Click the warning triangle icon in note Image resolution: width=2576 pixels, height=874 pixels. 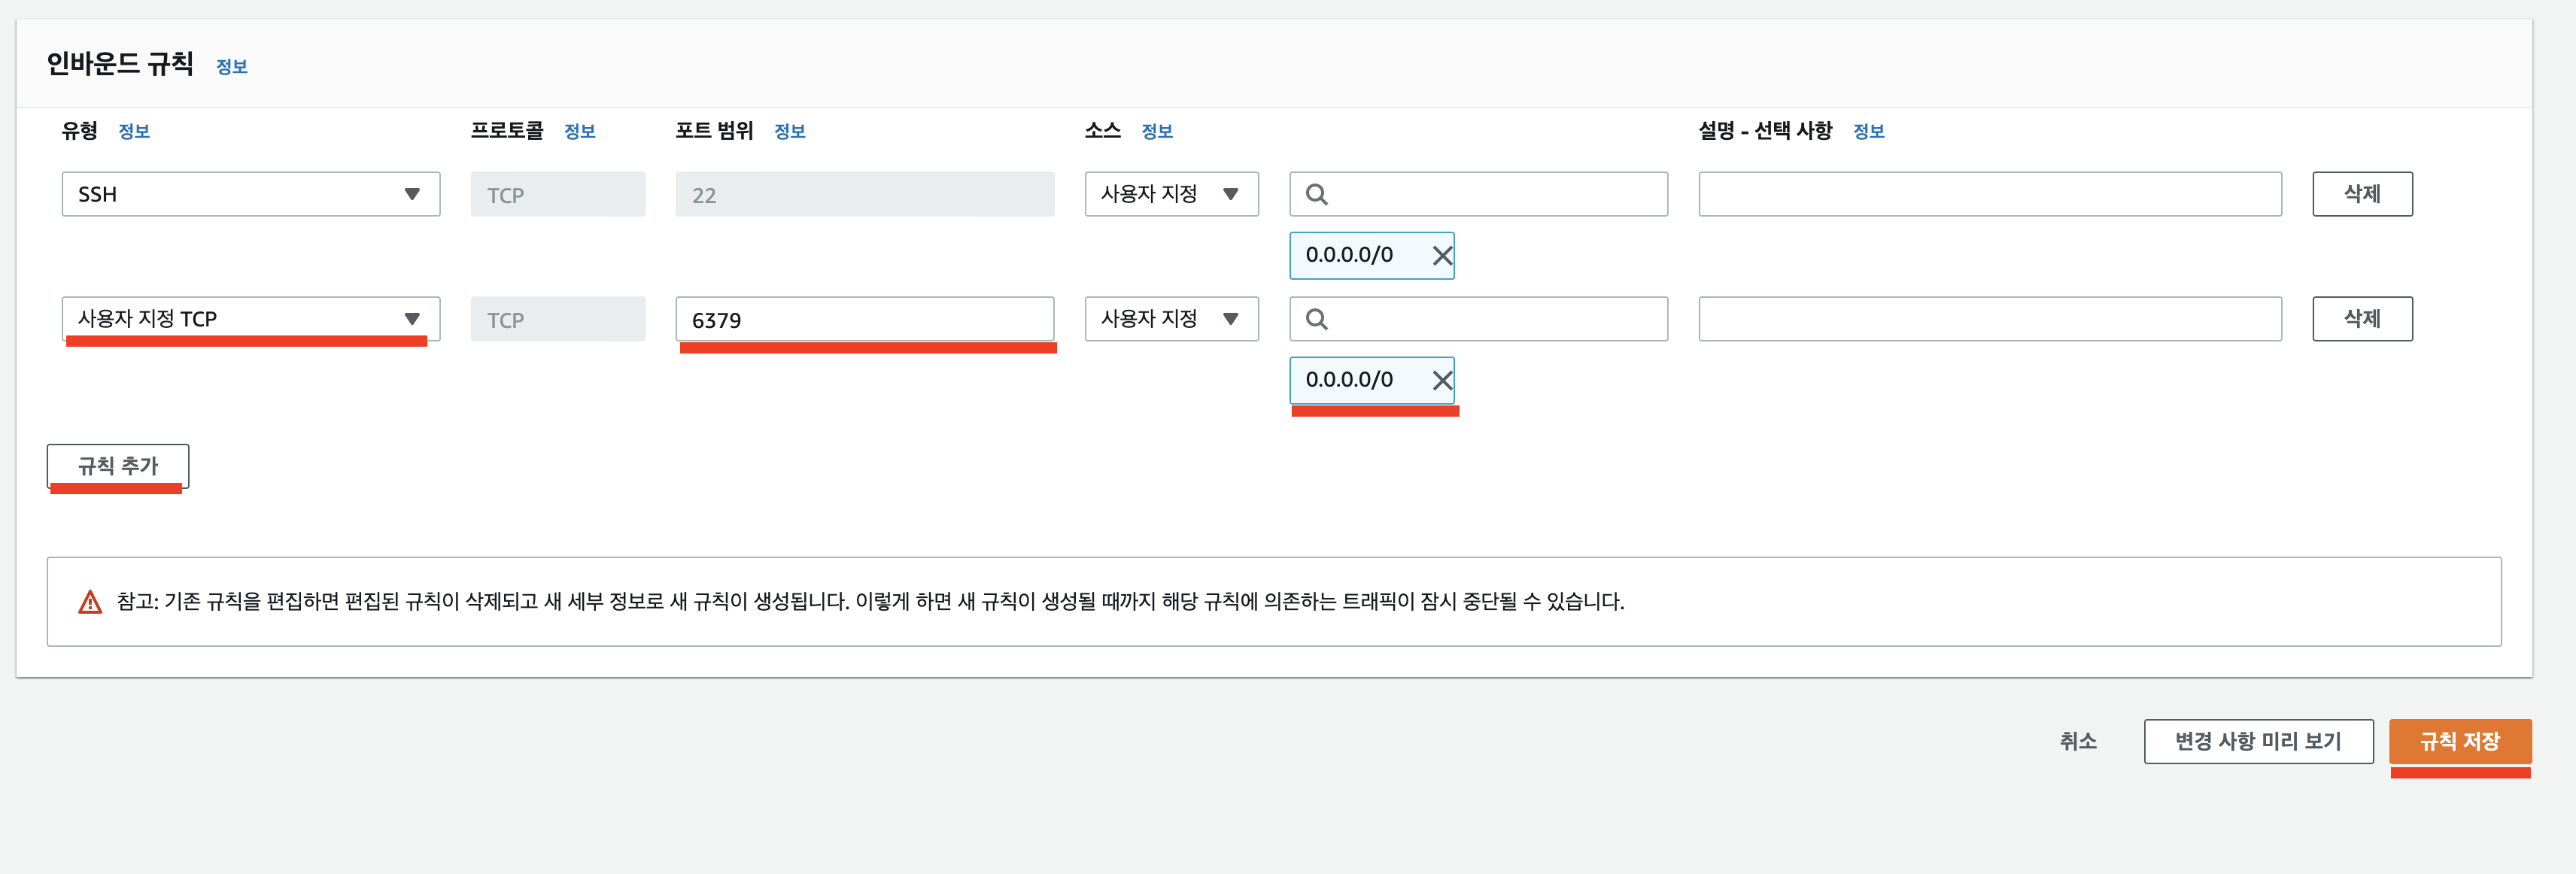(90, 602)
